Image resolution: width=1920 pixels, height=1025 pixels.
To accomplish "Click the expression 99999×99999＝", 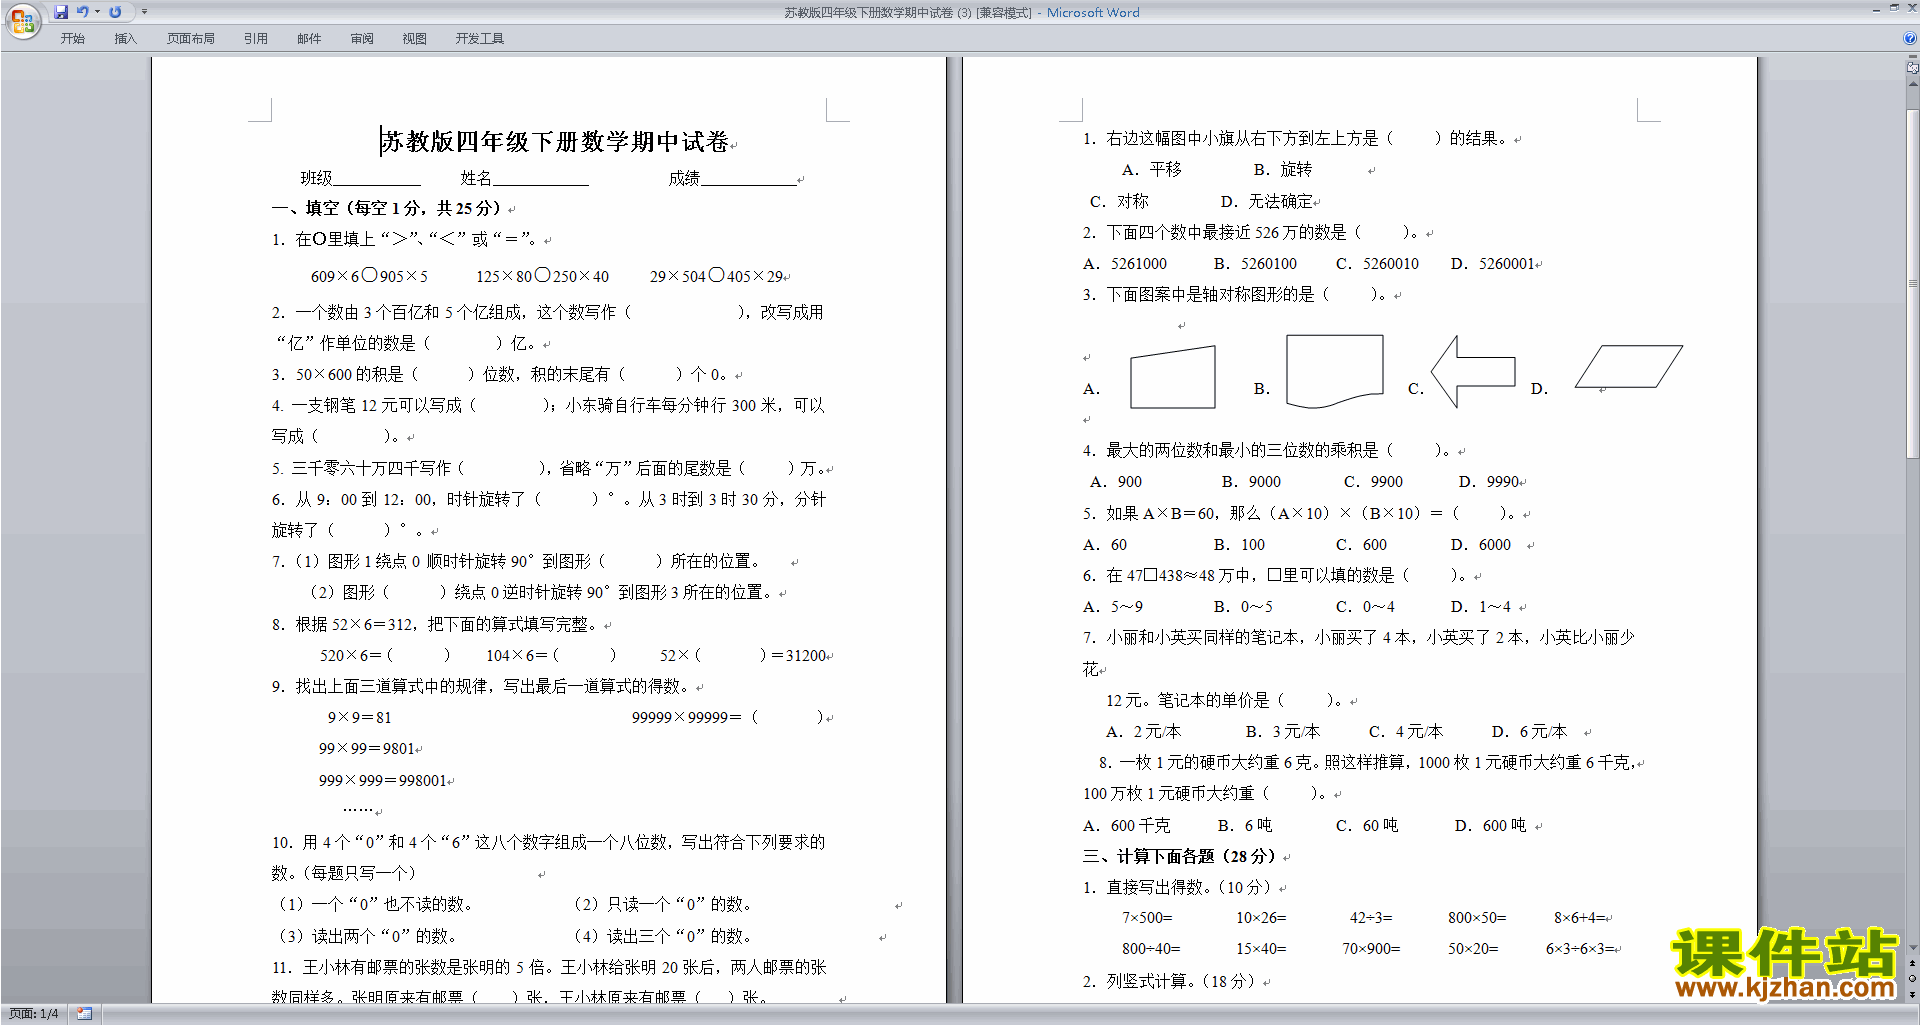I will 687,718.
